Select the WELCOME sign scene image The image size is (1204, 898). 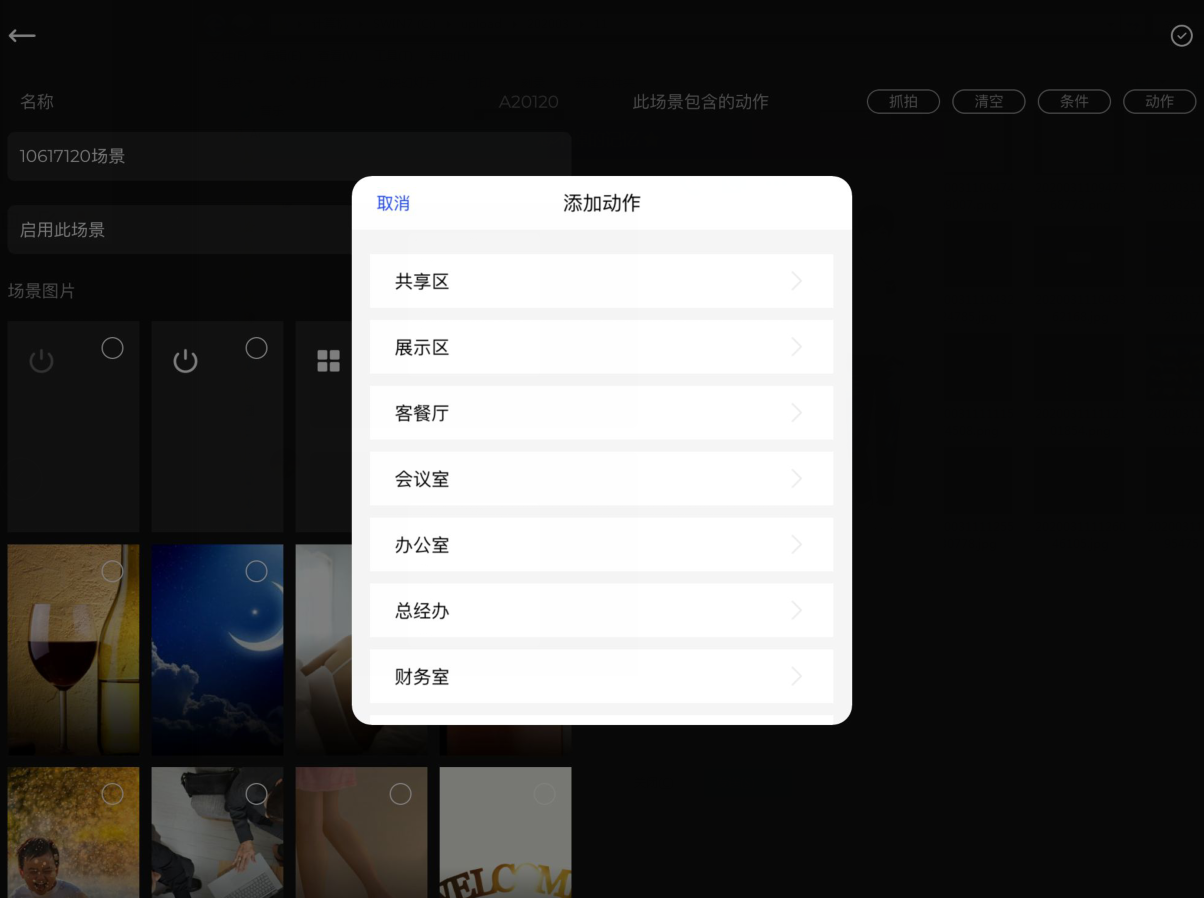(x=545, y=794)
